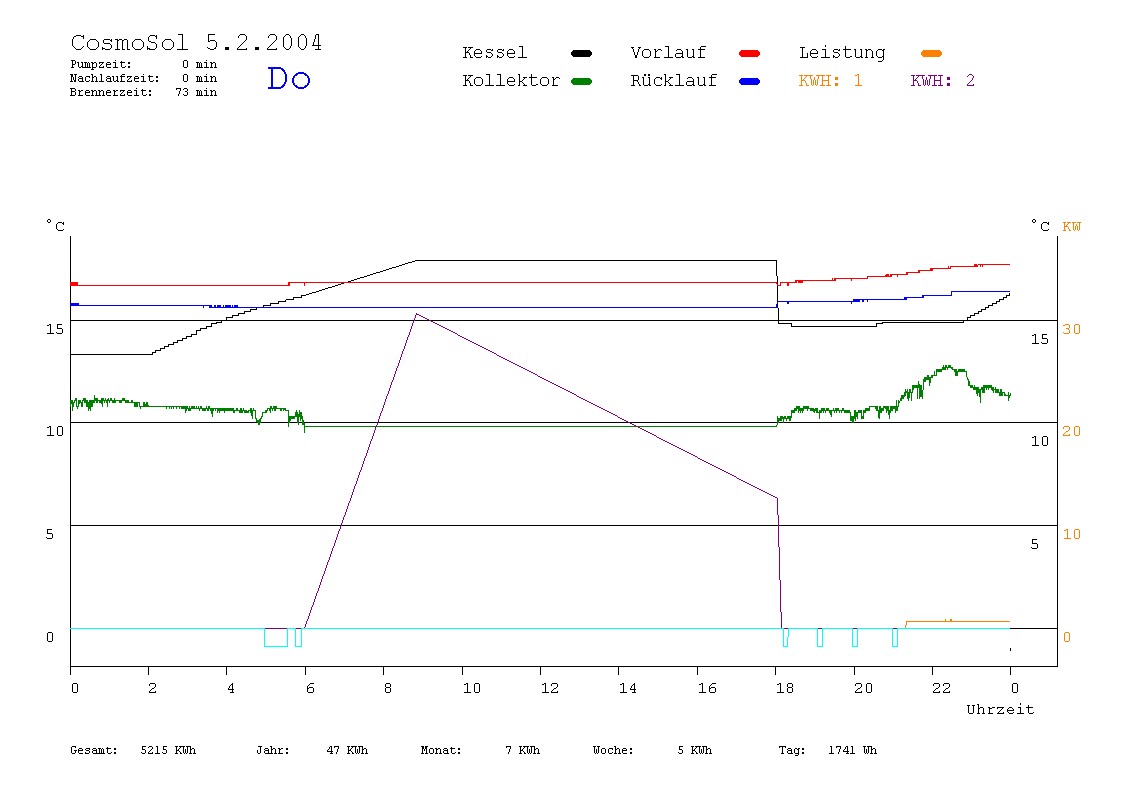This screenshot has width=1148, height=812.
Task: Select hour label "22" on the time axis
Action: click(942, 688)
